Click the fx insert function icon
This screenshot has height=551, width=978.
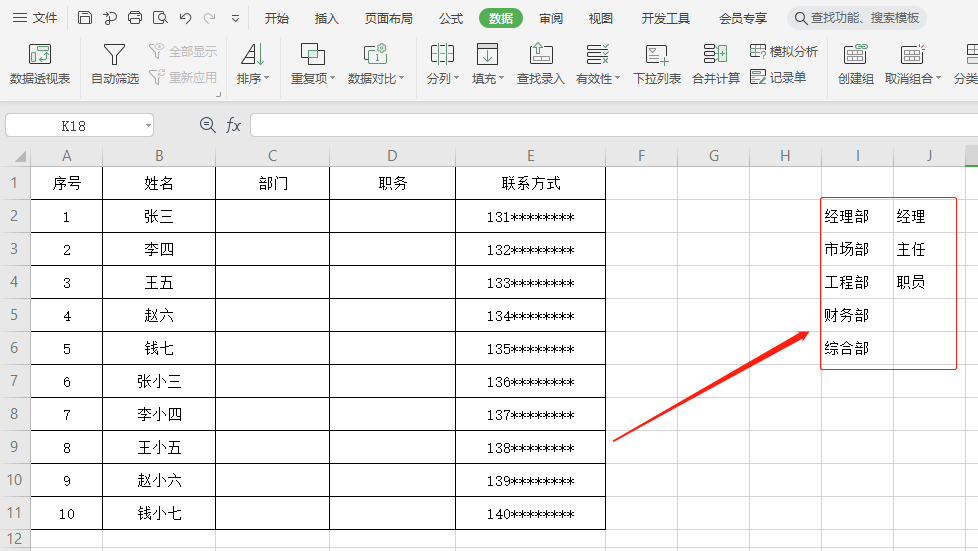233,125
